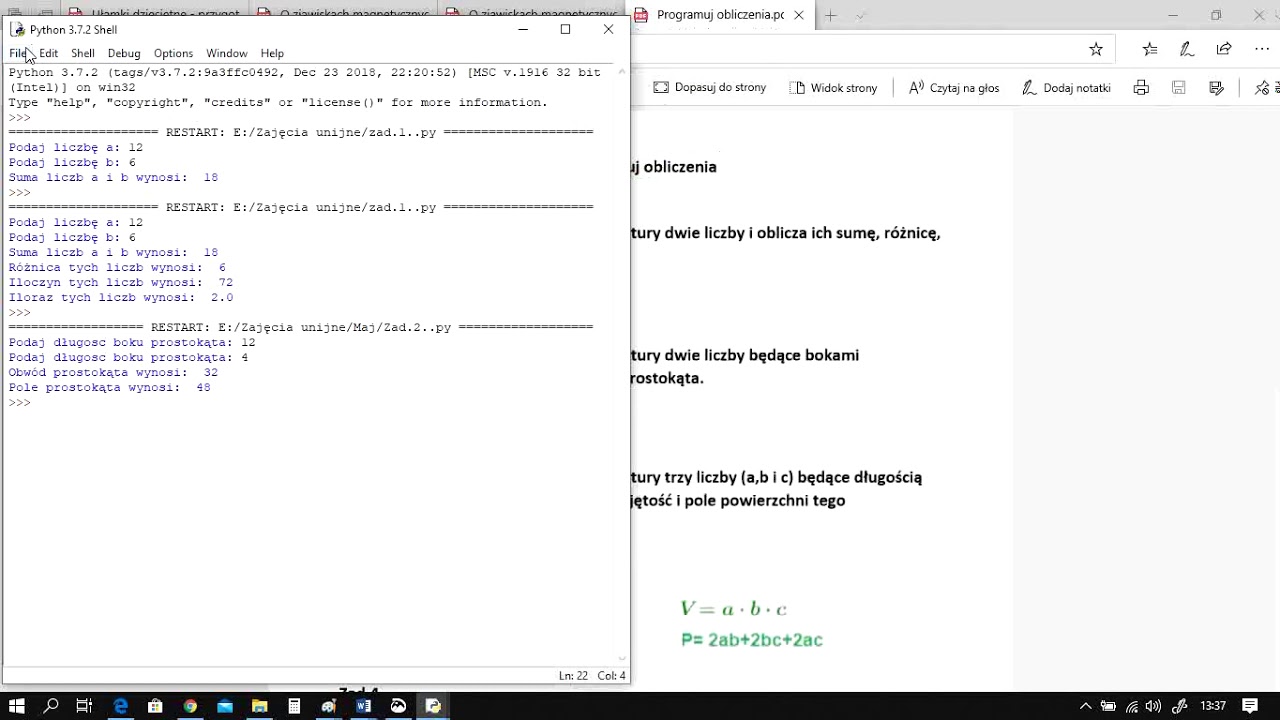The height and width of the screenshot is (720, 1280).
Task: Open File Explorer from taskbar
Action: pos(260,706)
